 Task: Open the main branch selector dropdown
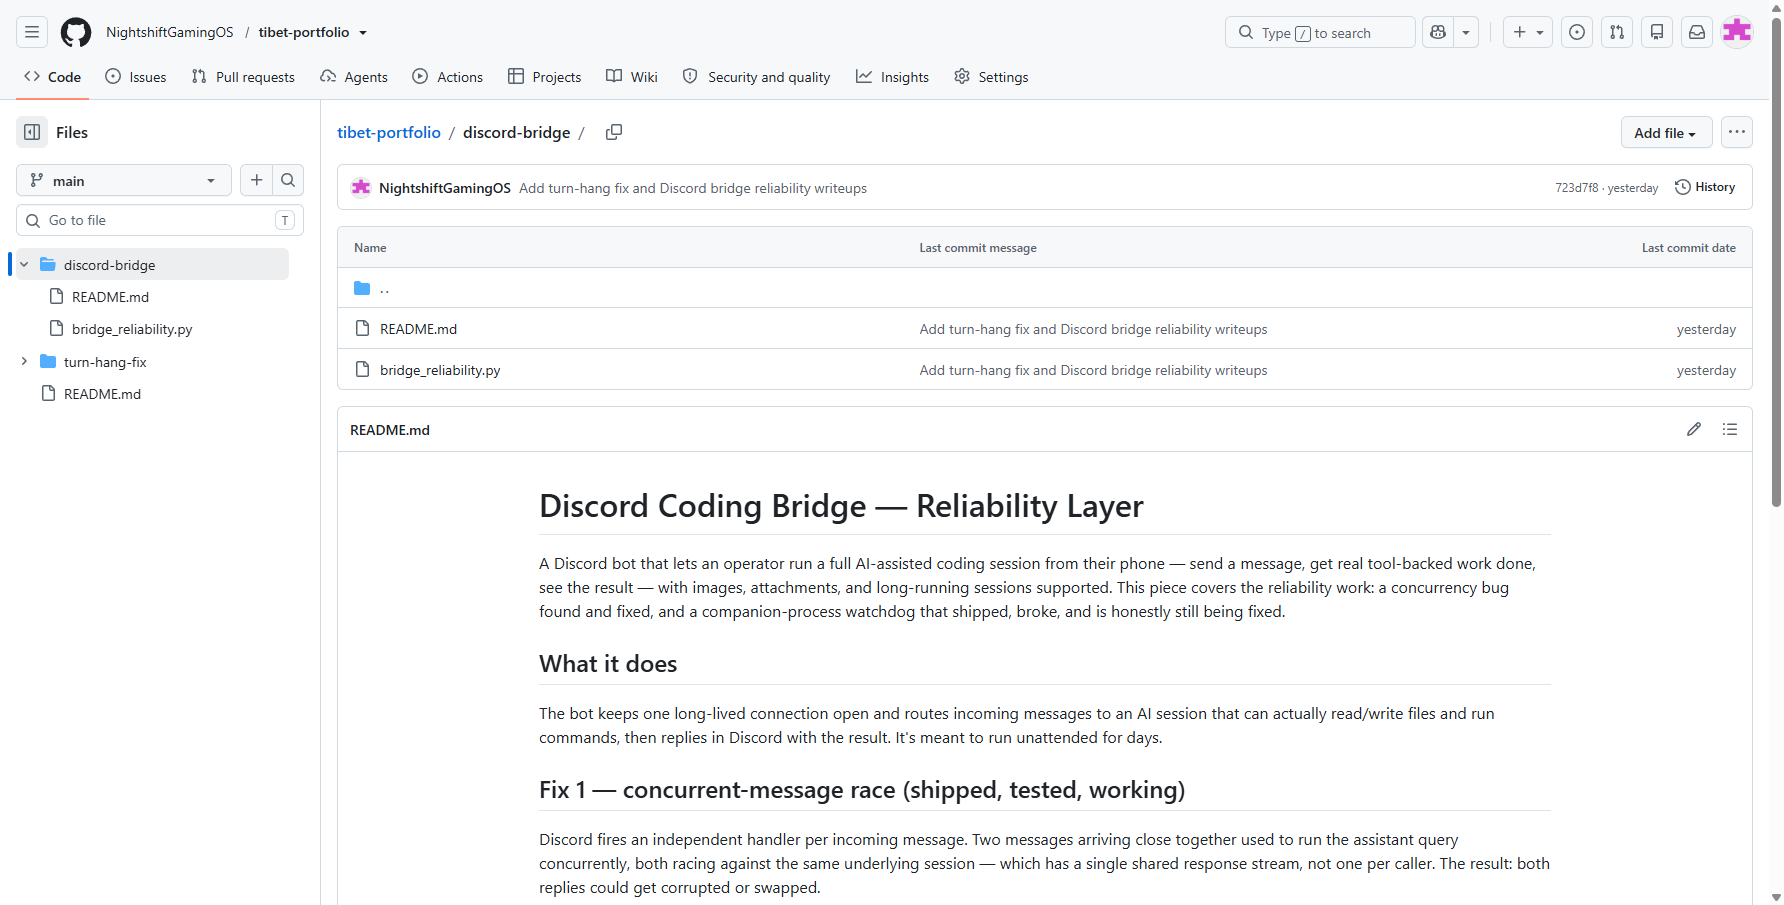click(x=124, y=180)
